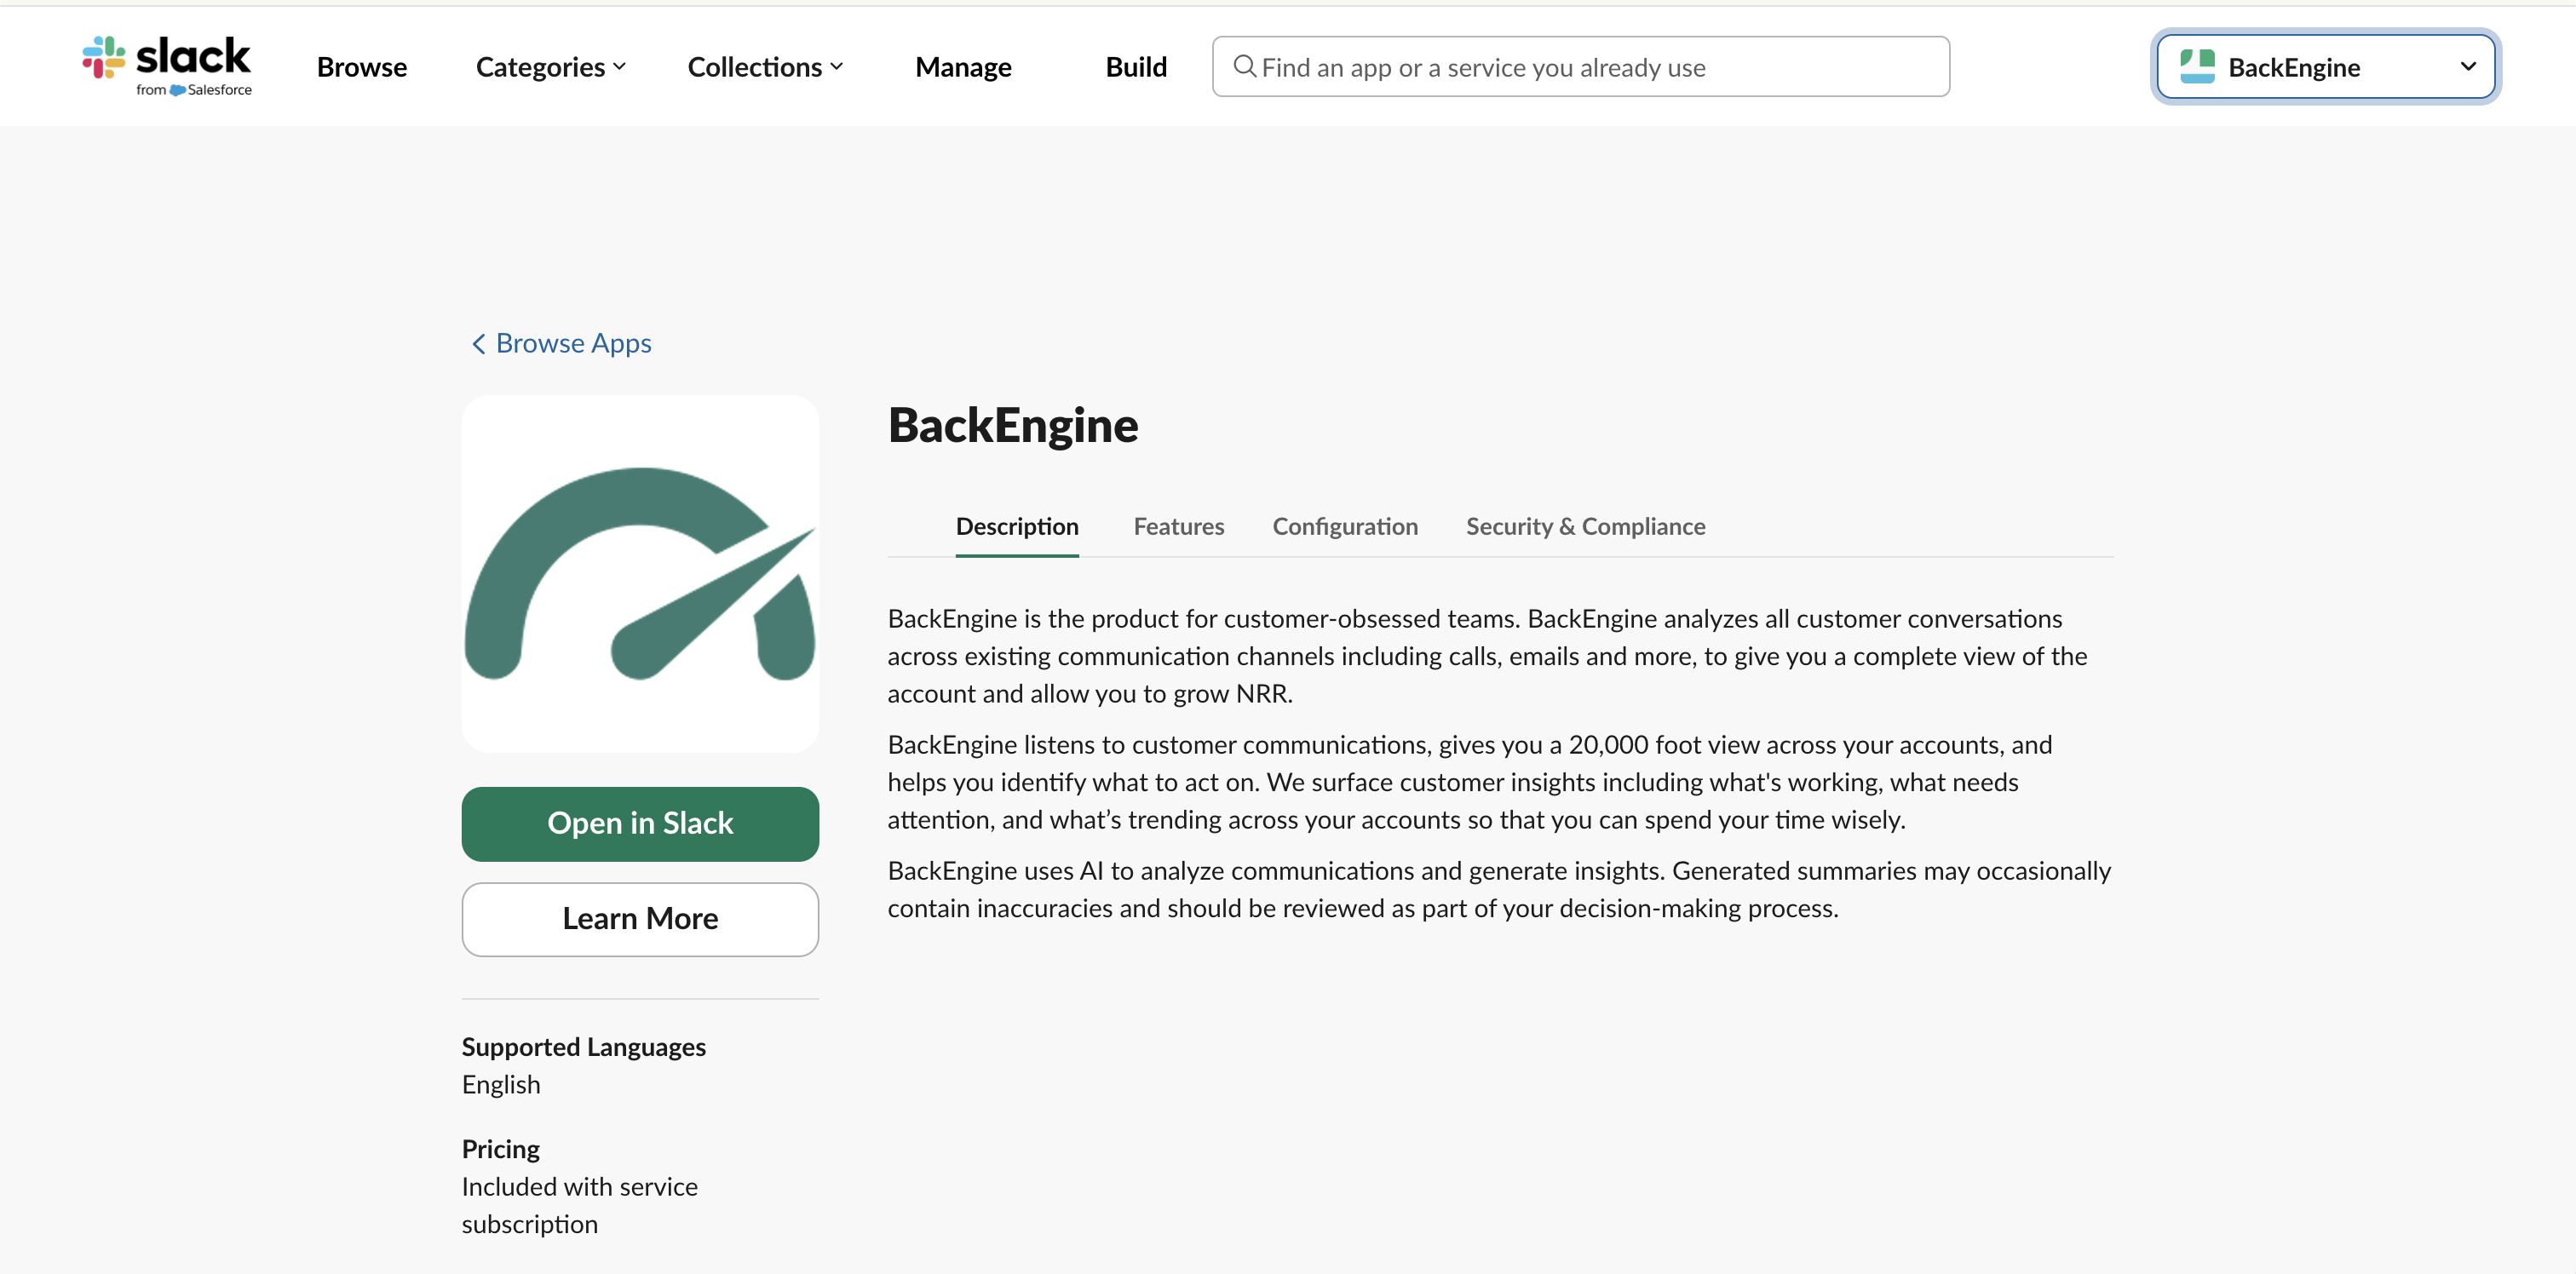Screen dimensions: 2576x1274
Task: Open the Manage menu item
Action: [x=962, y=66]
